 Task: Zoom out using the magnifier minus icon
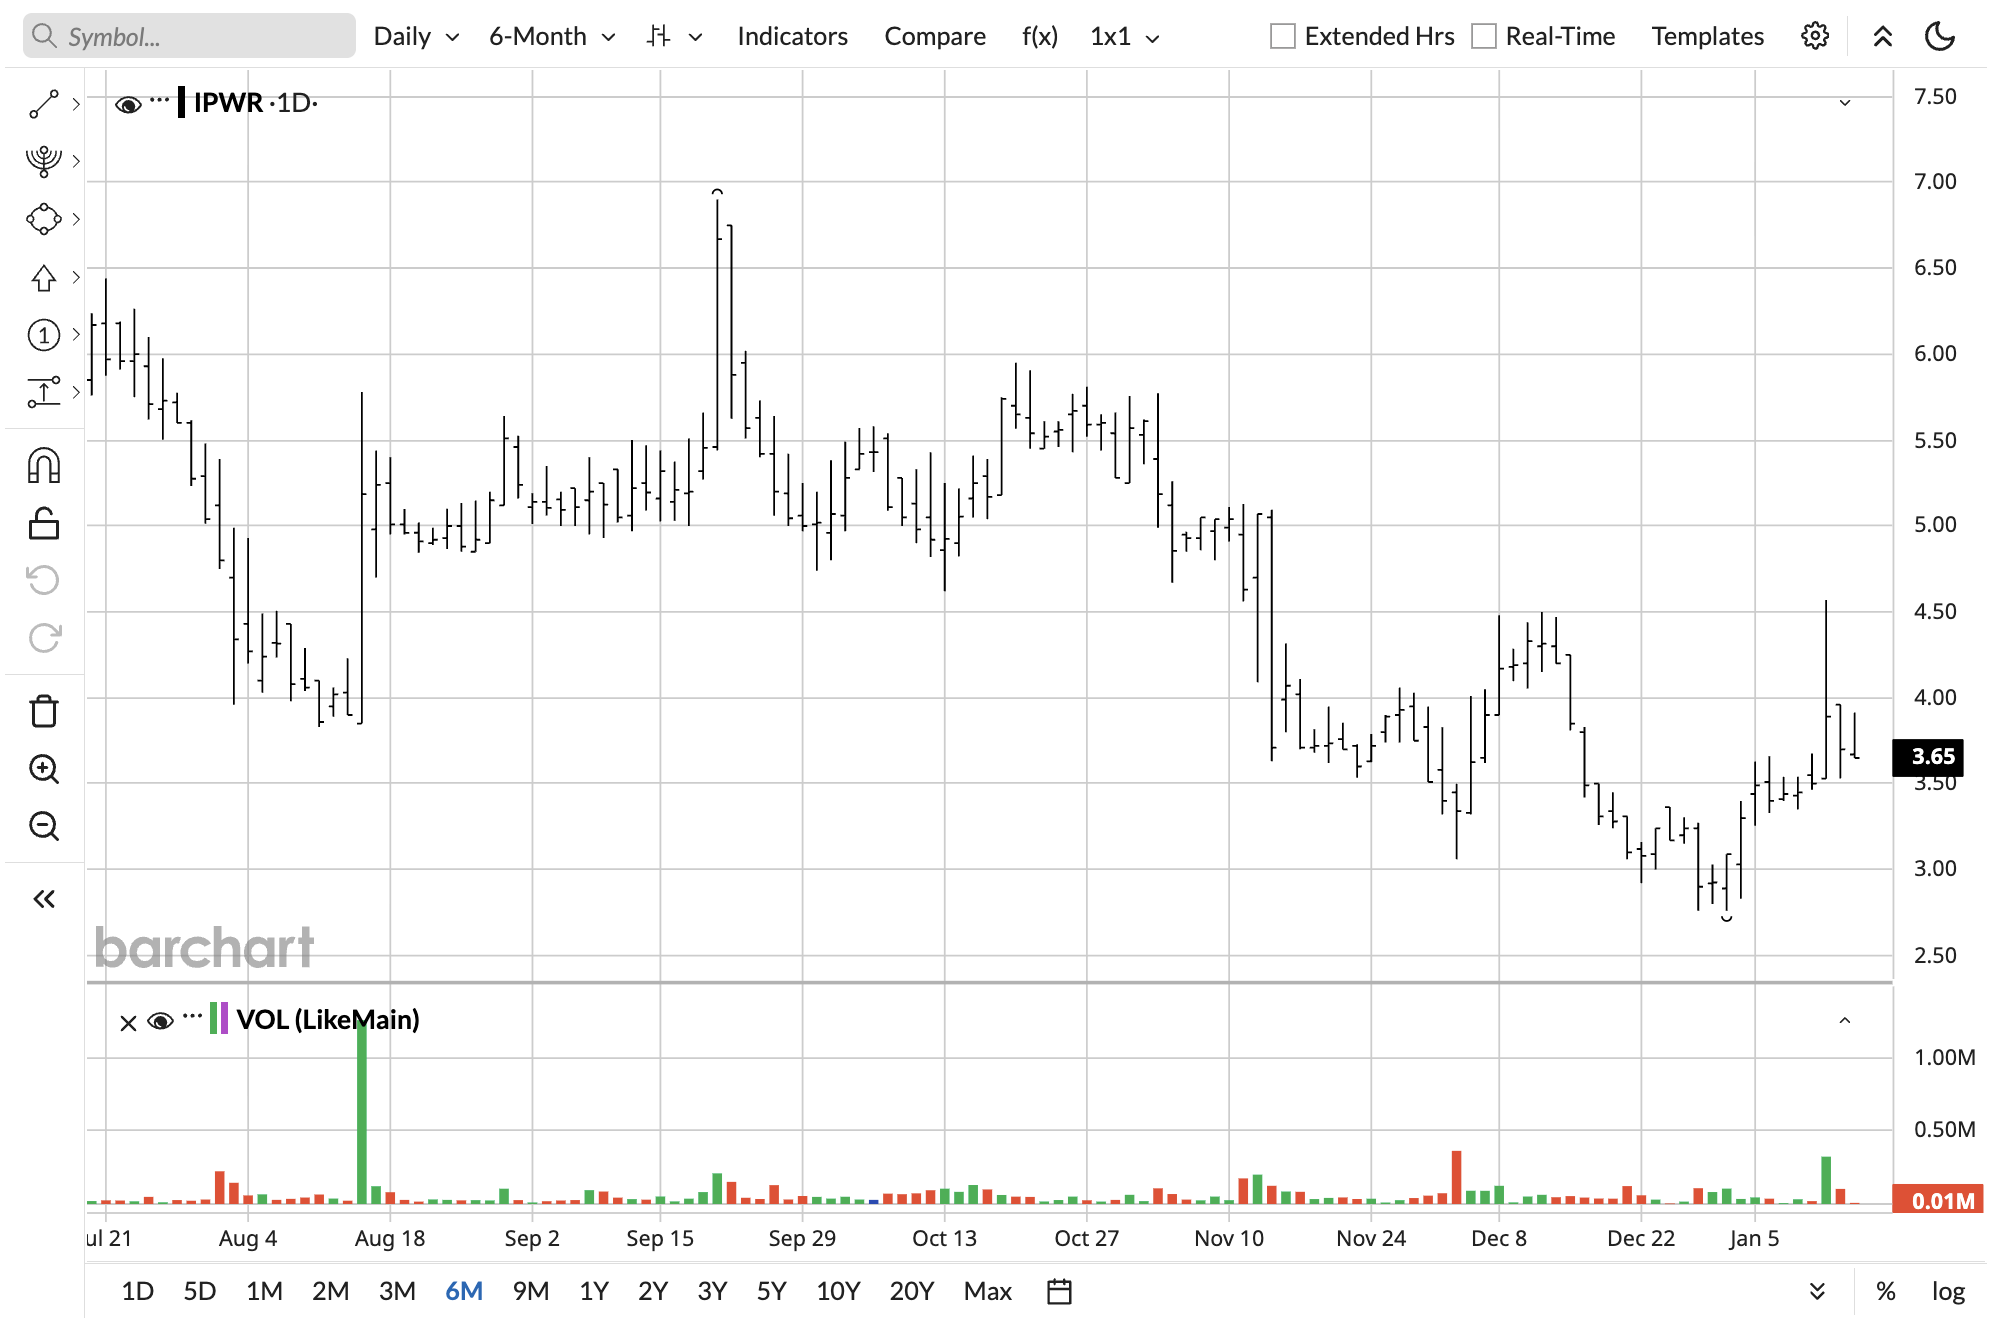coord(43,826)
